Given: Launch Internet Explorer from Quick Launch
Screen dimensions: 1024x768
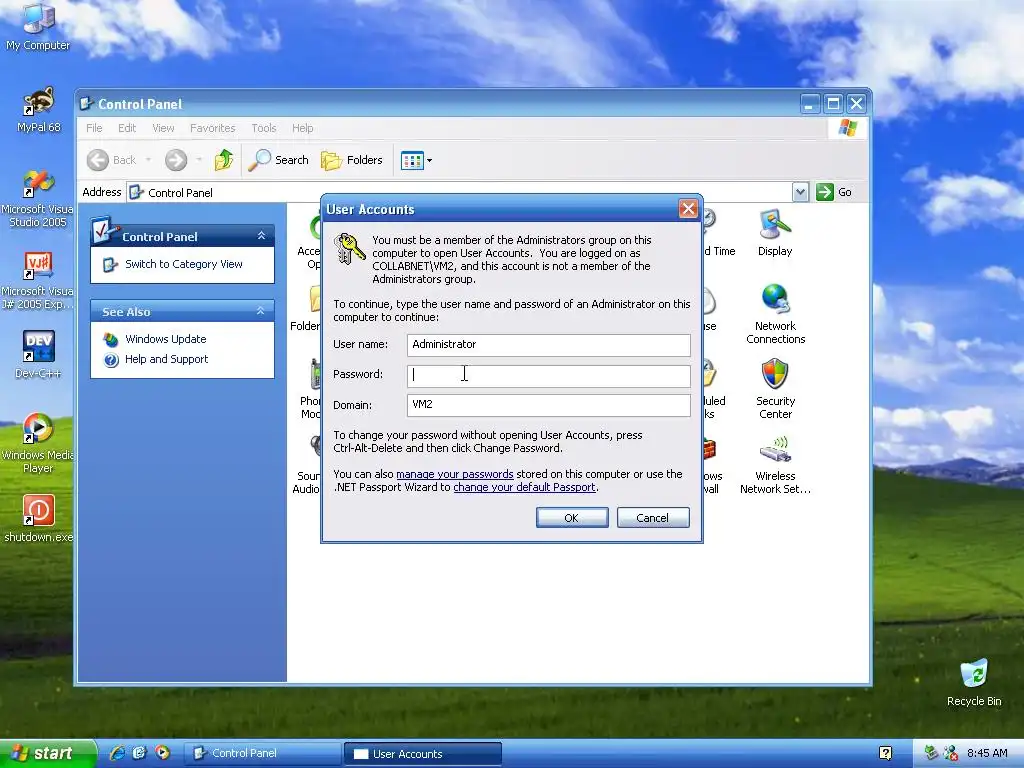Looking at the screenshot, I should click(x=117, y=753).
